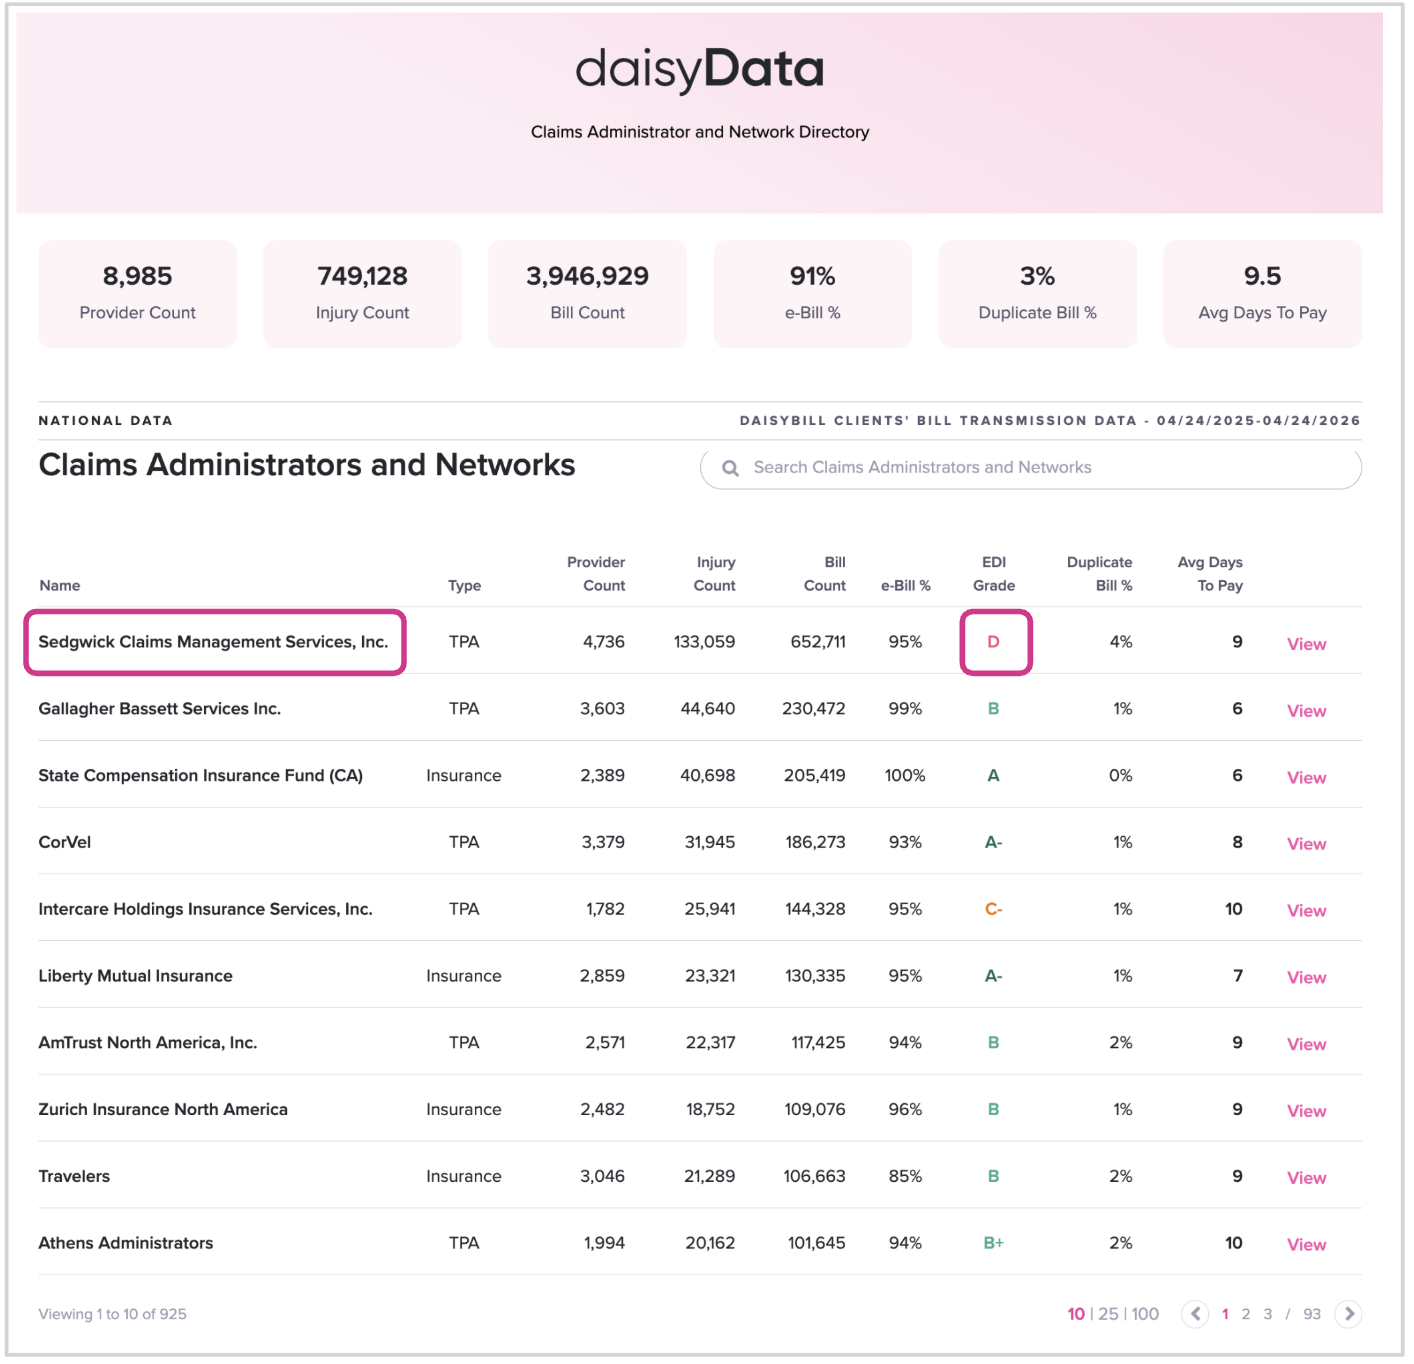Click the Duplicate Bill % summary card
This screenshot has width=1414, height=1364.
click(1037, 294)
